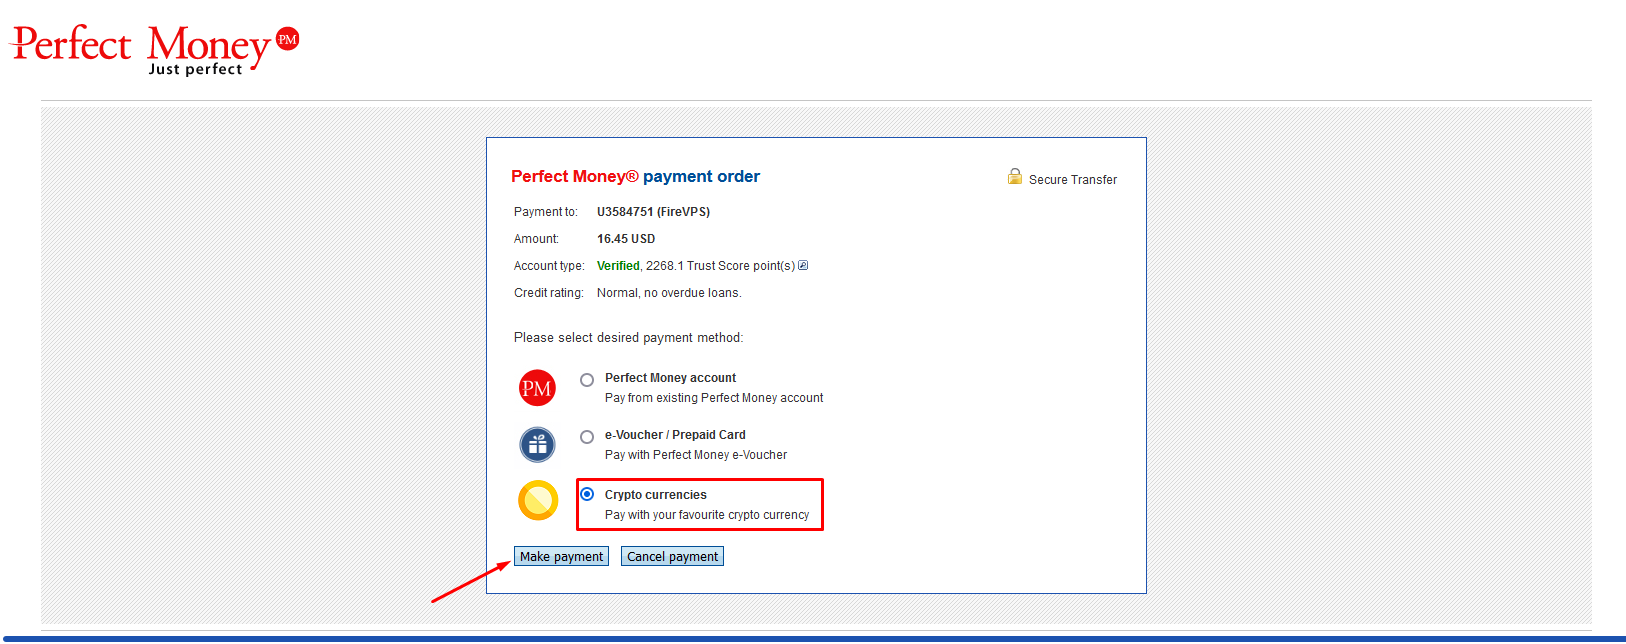Select the Crypto currencies radio button
The height and width of the screenshot is (644, 1626).
587,494
